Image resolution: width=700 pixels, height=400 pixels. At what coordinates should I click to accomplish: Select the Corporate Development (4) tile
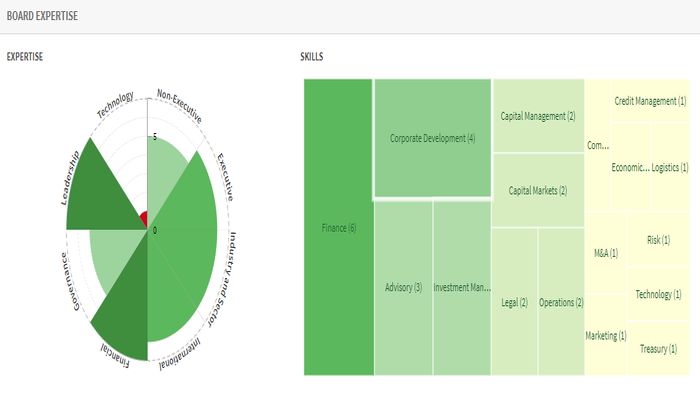pyautogui.click(x=432, y=138)
